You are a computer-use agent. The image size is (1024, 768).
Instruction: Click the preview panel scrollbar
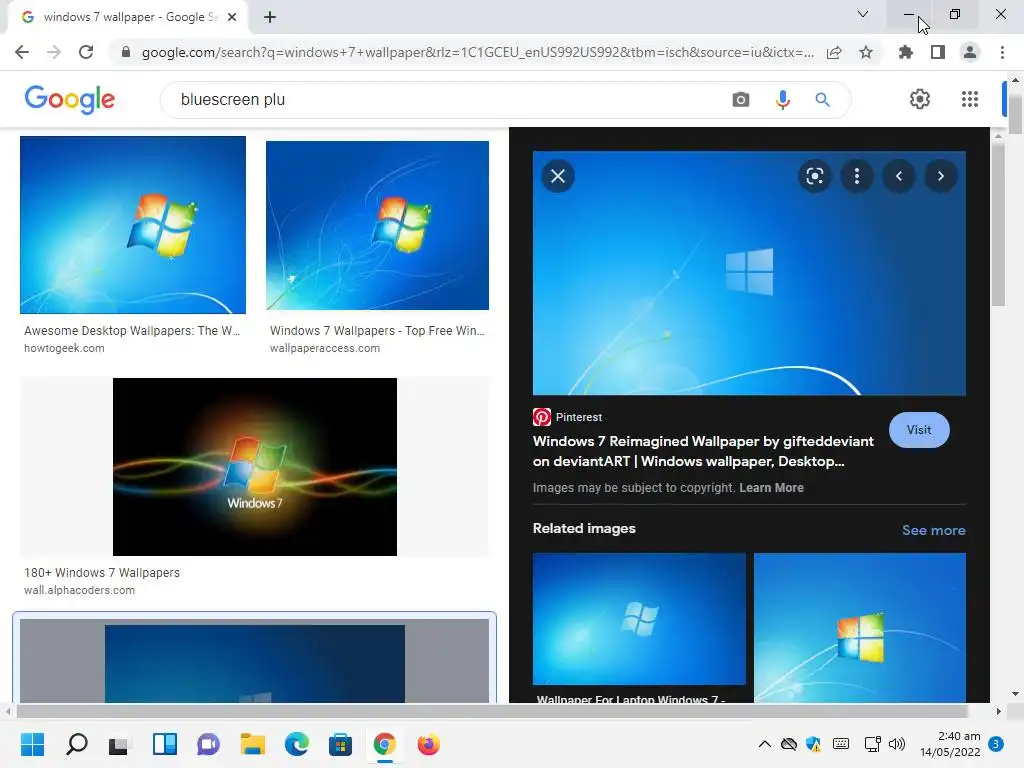[x=998, y=225]
